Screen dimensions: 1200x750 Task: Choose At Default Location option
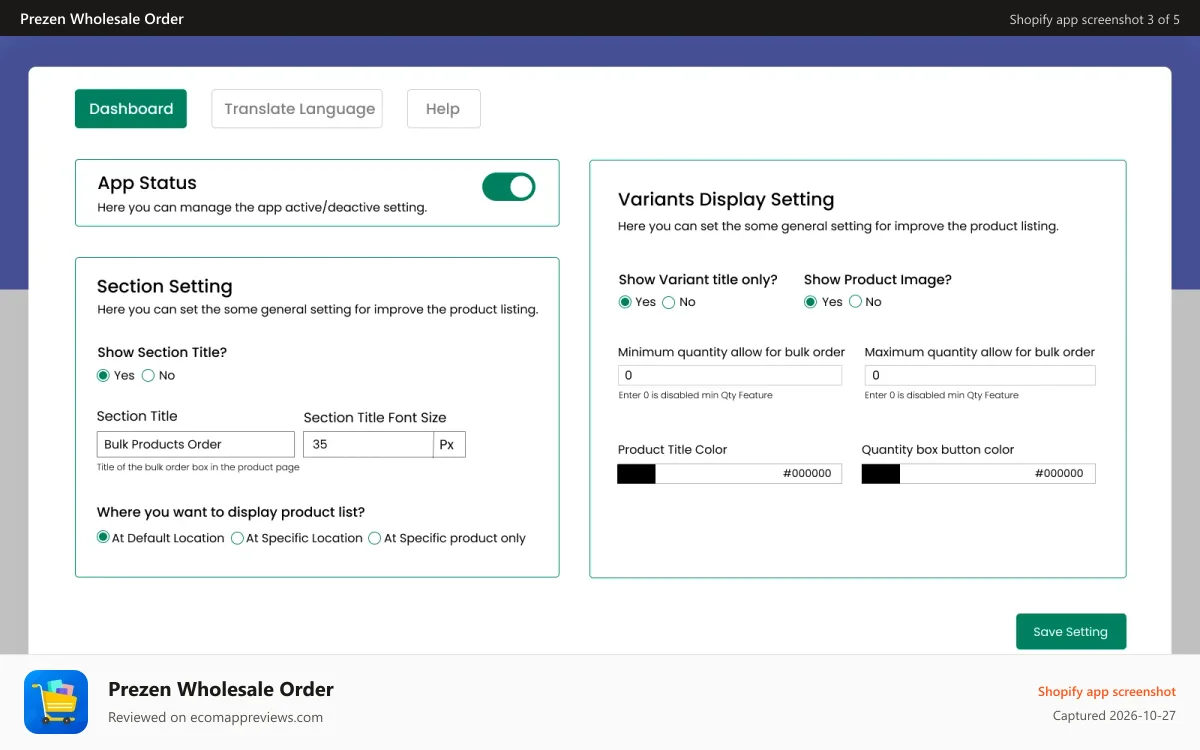[103, 538]
